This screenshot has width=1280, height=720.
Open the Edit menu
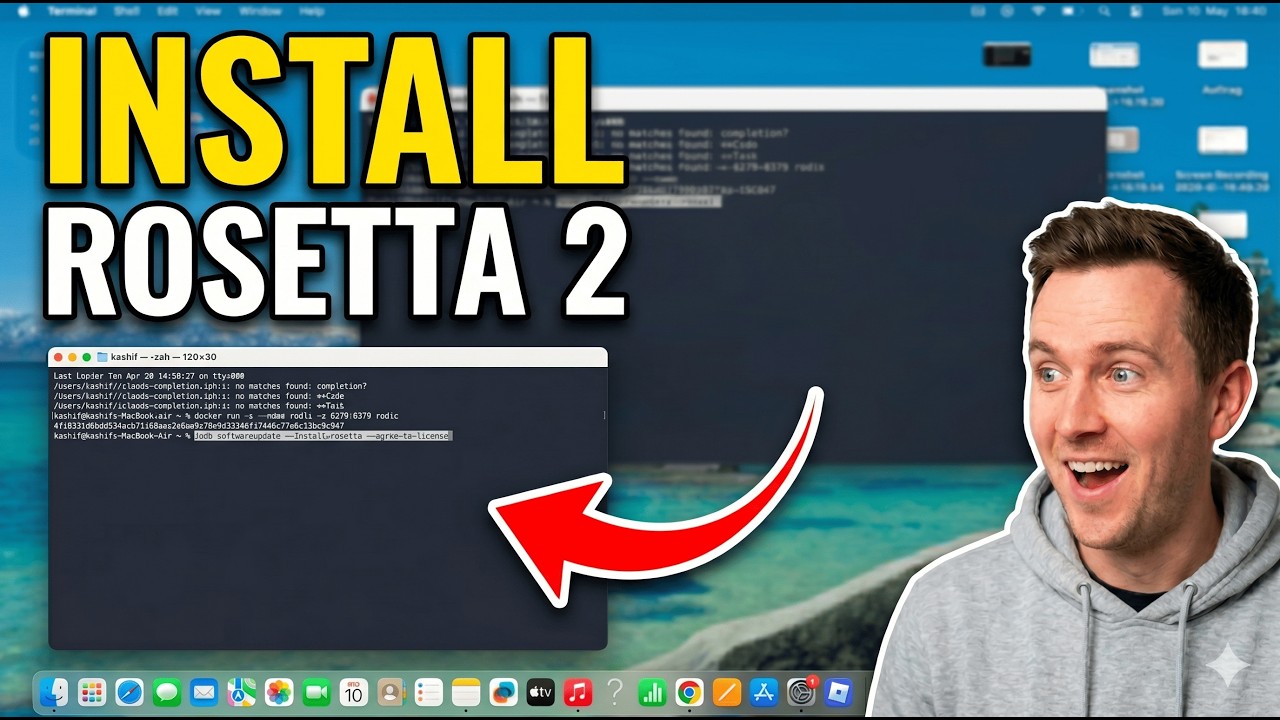168,11
